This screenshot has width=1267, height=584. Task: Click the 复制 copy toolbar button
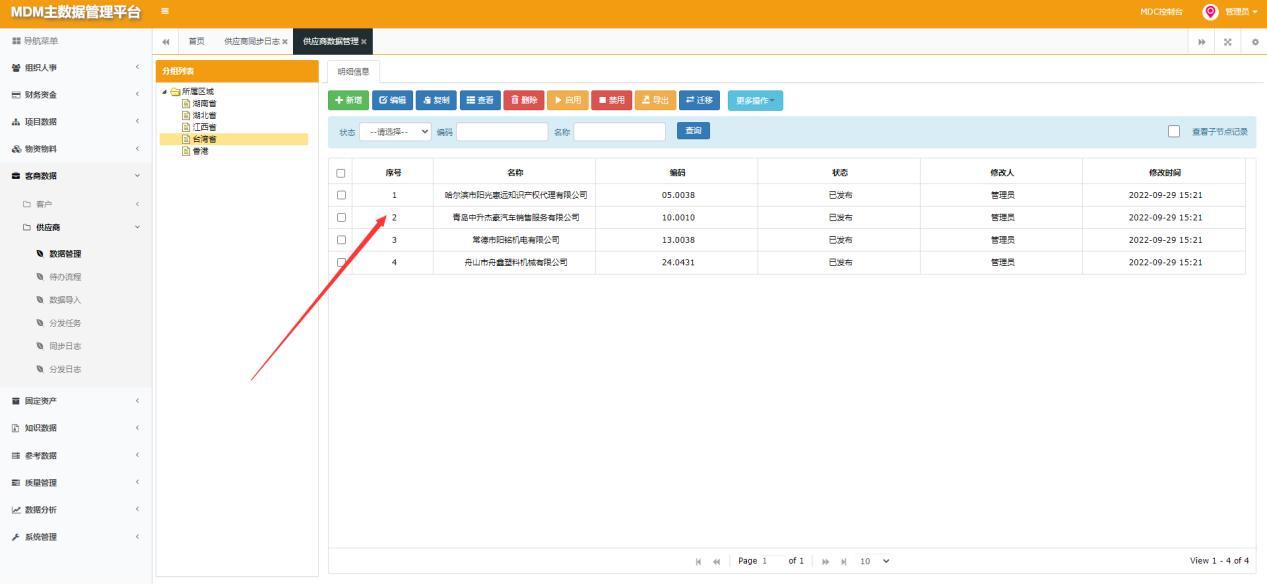436,100
